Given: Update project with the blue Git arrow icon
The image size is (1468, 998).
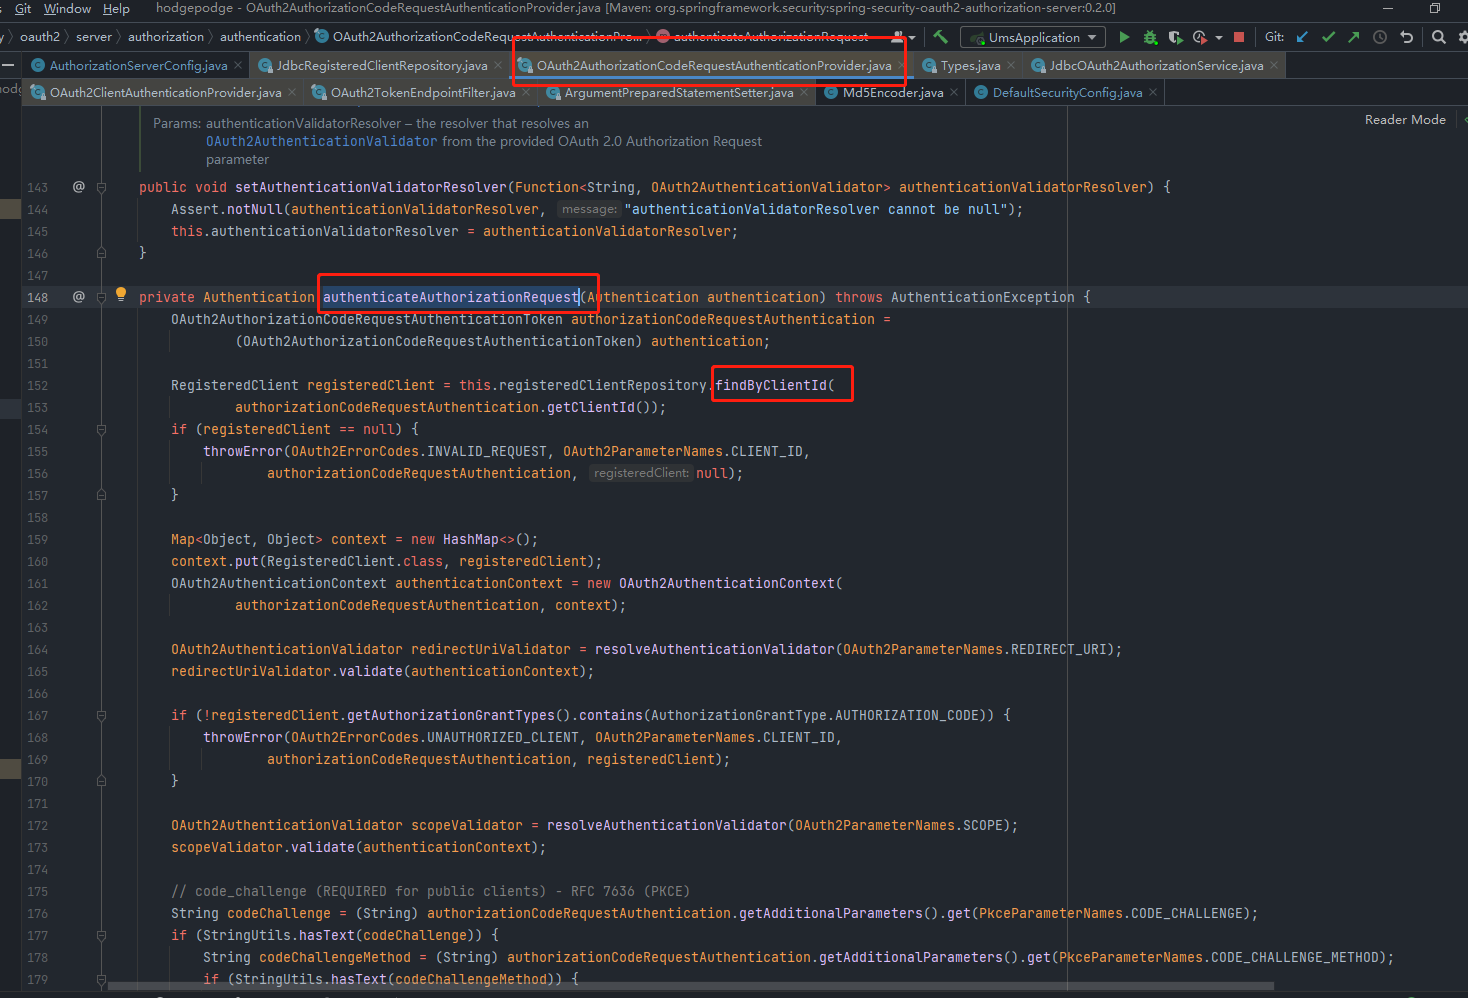Looking at the screenshot, I should (1303, 36).
